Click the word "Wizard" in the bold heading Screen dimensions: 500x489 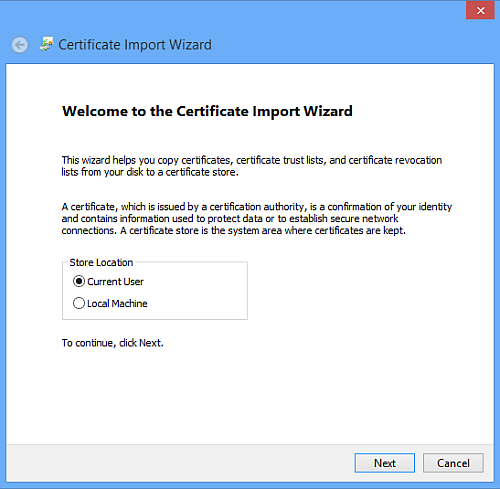tap(328, 111)
